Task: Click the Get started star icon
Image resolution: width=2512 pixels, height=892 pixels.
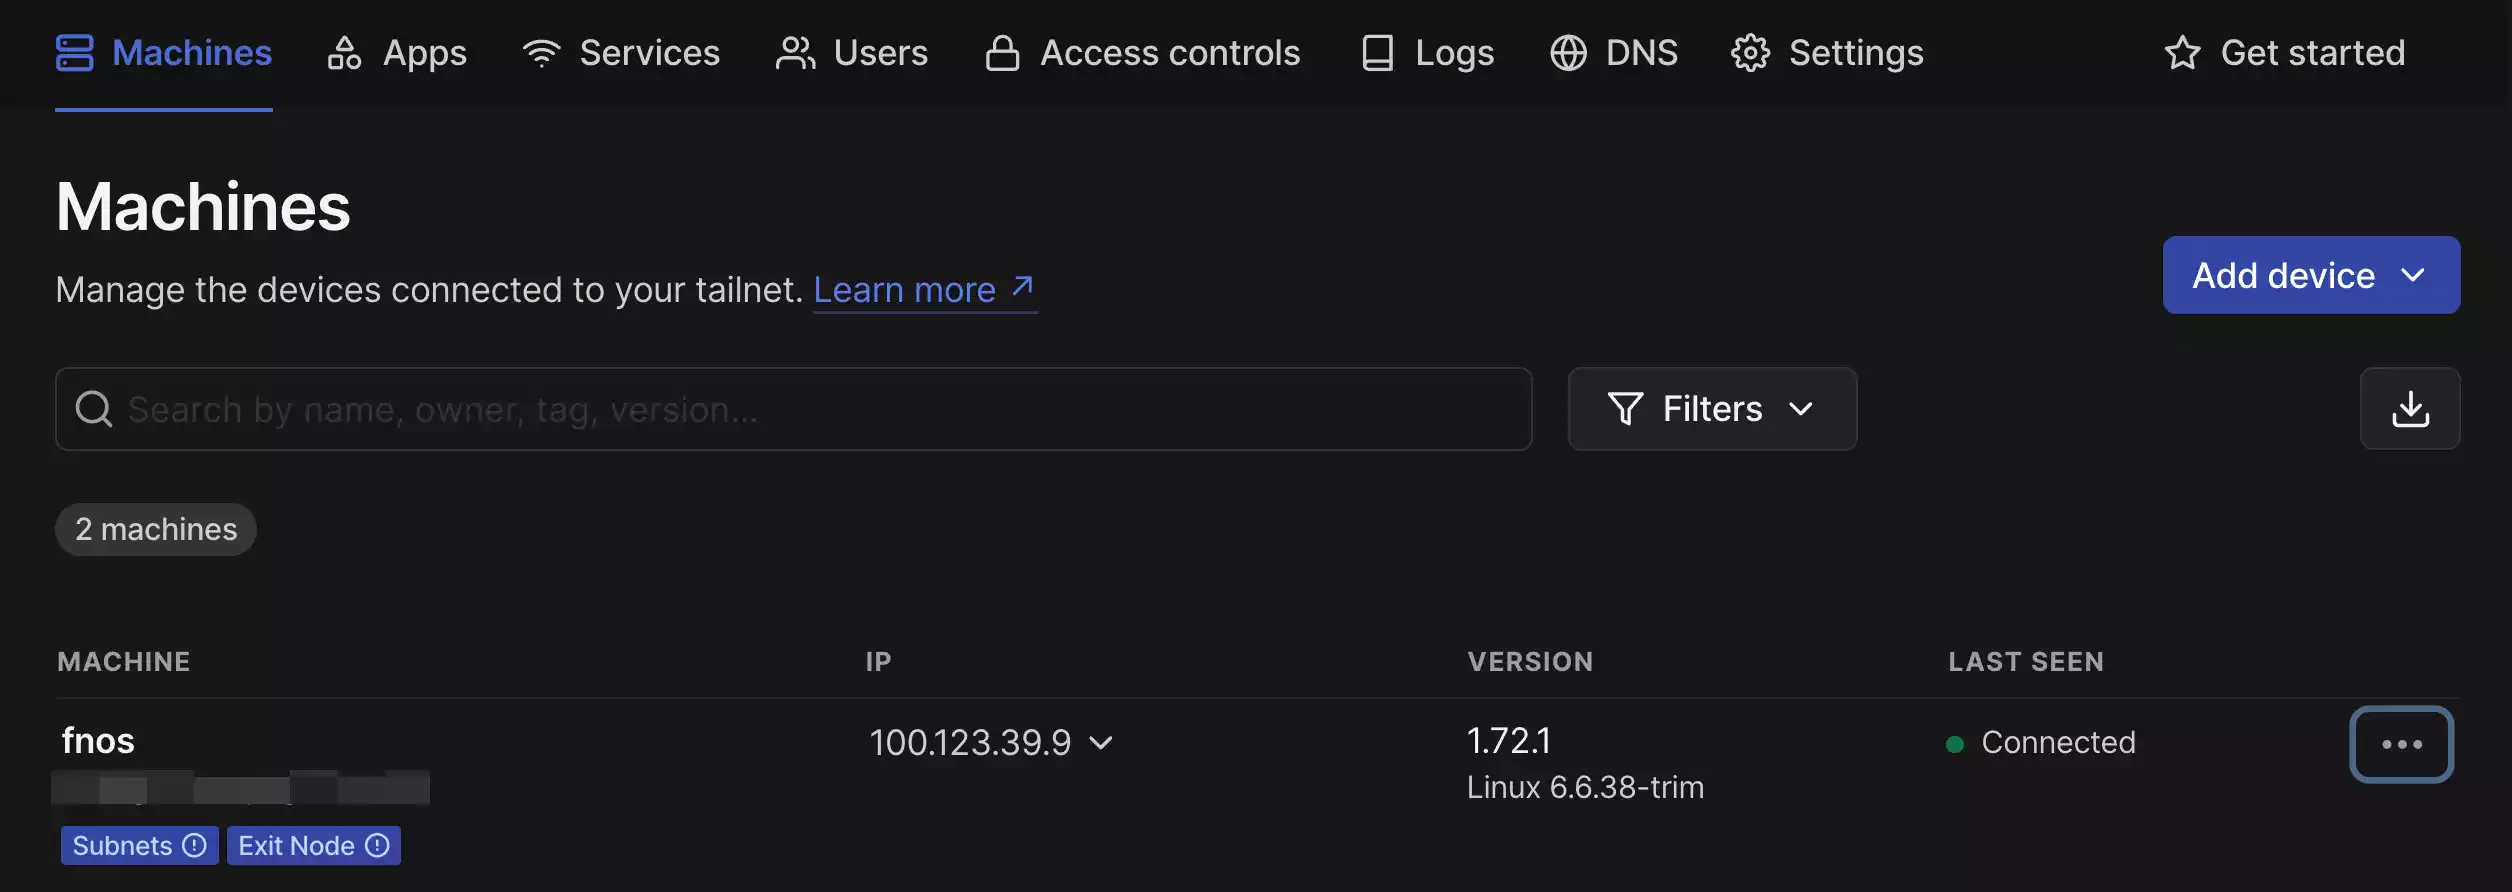Action: (x=2182, y=53)
